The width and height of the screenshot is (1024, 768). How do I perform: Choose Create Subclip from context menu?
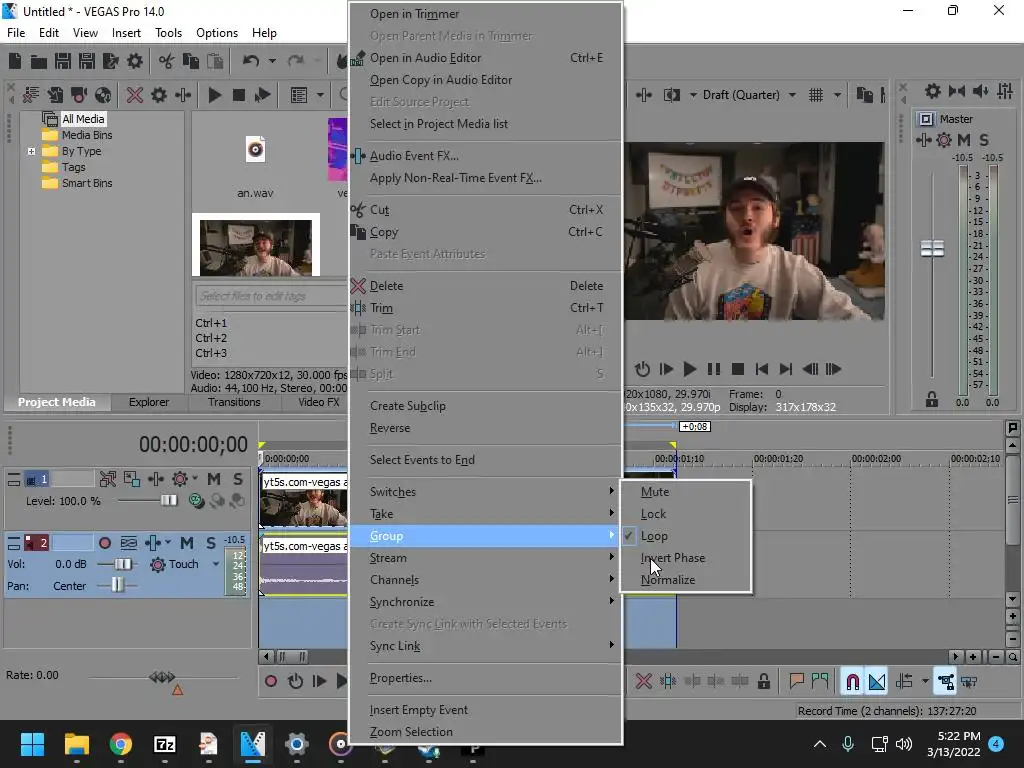coord(485,406)
